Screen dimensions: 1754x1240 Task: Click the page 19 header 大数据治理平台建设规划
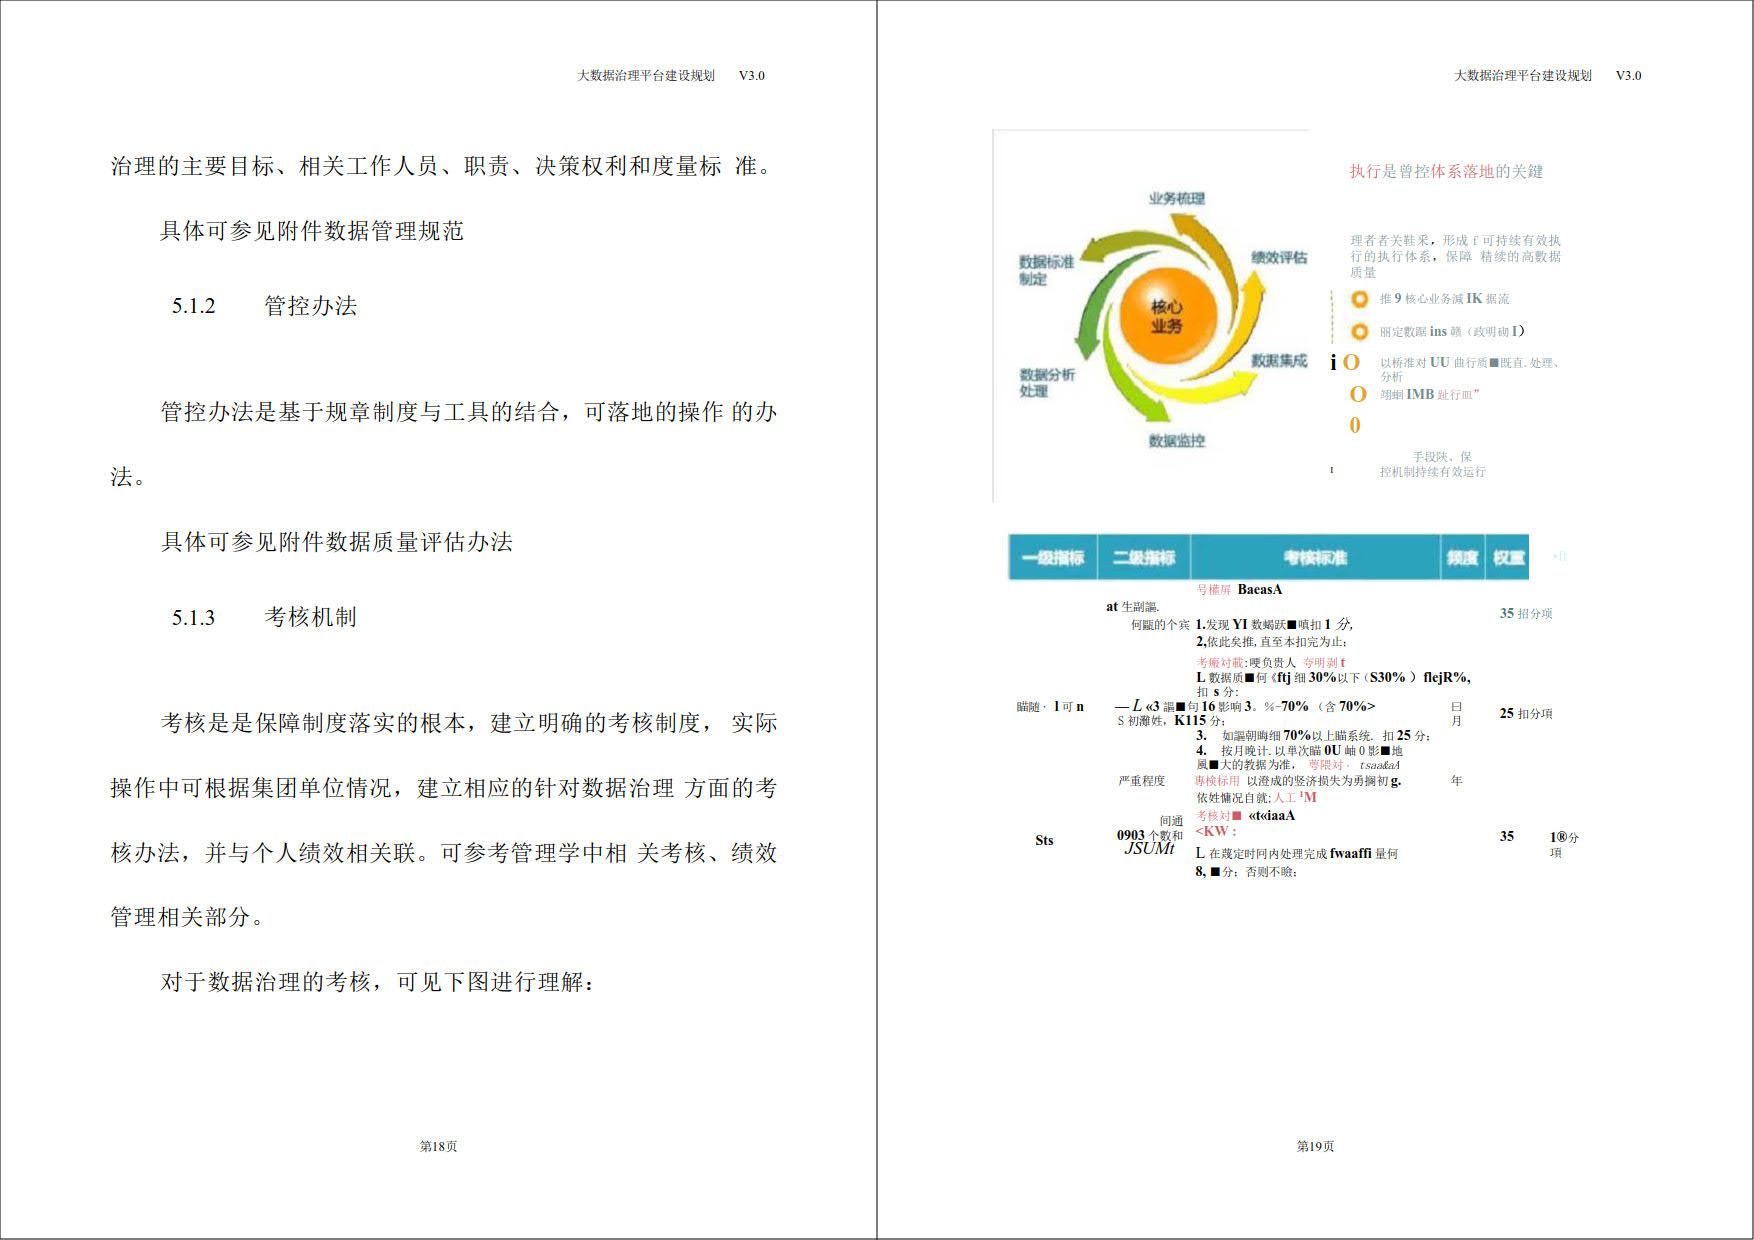[1523, 75]
